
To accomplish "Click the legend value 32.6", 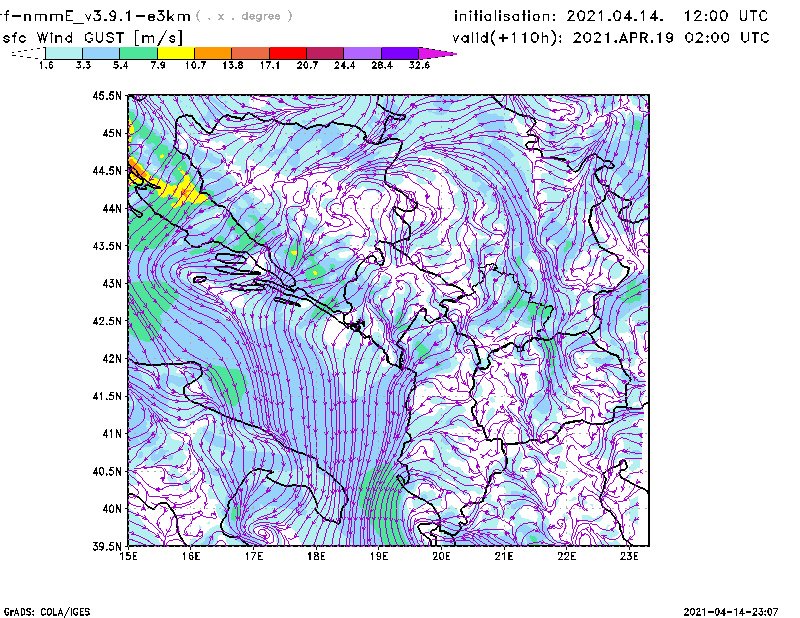I will 419,65.
